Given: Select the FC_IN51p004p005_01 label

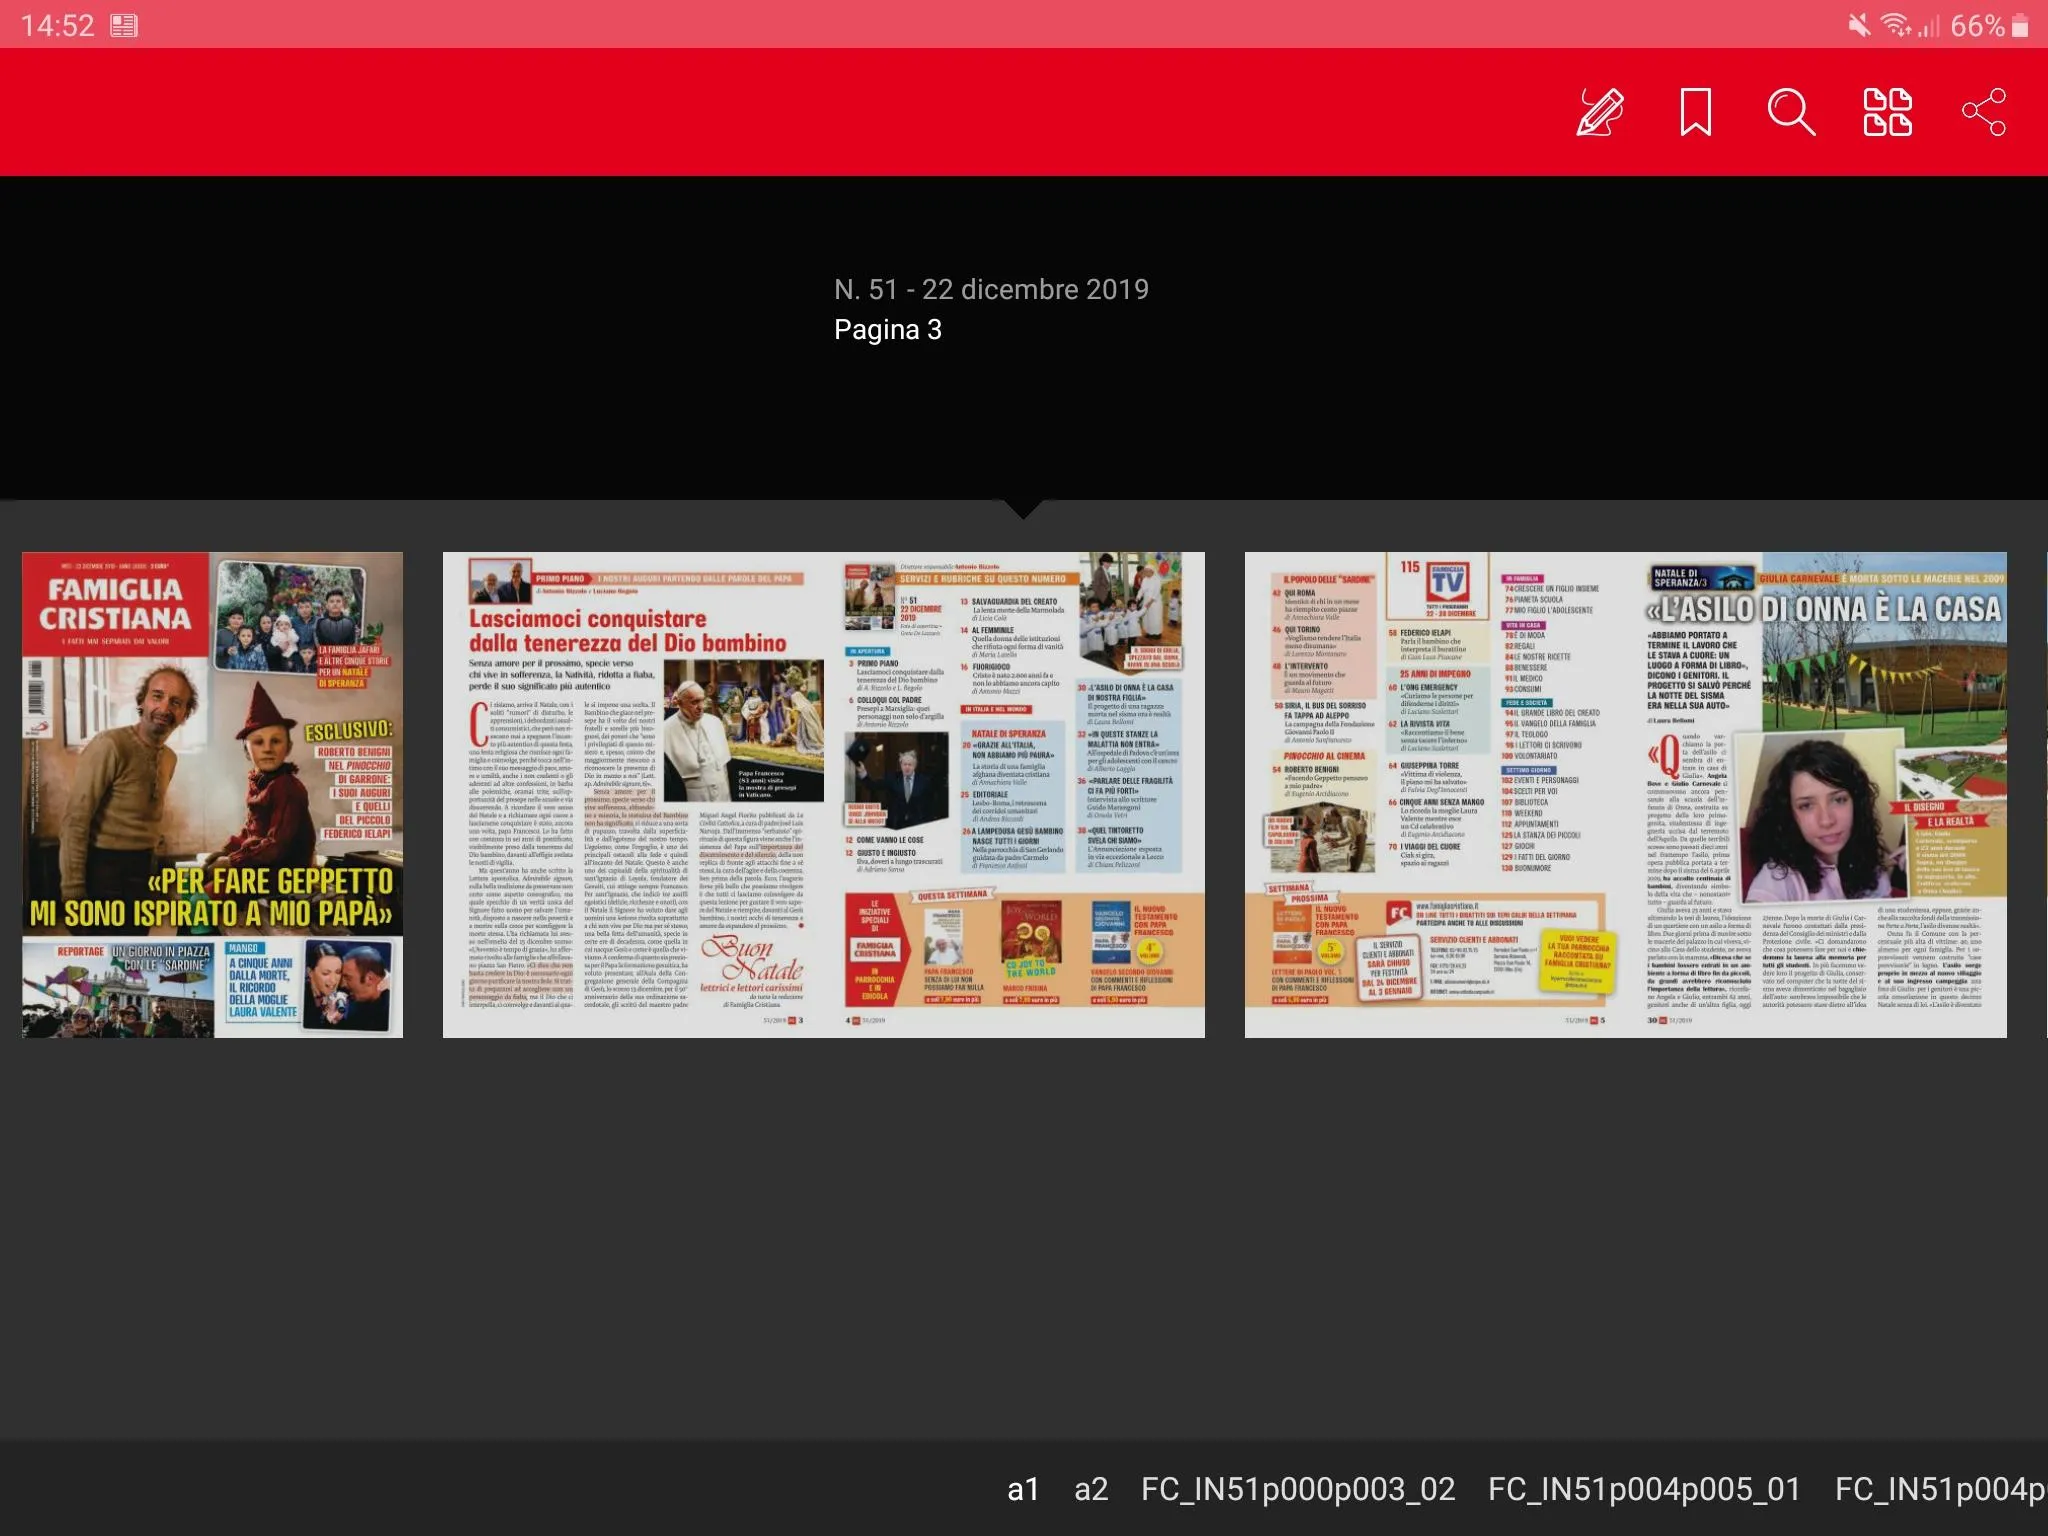Looking at the screenshot, I should [x=1644, y=1489].
